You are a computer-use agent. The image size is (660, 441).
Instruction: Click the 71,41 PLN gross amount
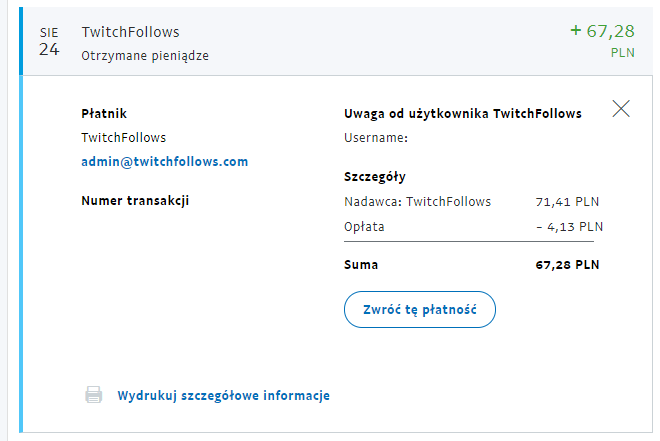coord(569,202)
